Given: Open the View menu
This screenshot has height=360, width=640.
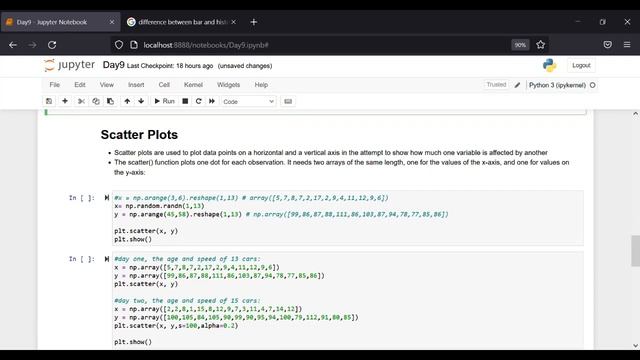Looking at the screenshot, I should tap(107, 85).
